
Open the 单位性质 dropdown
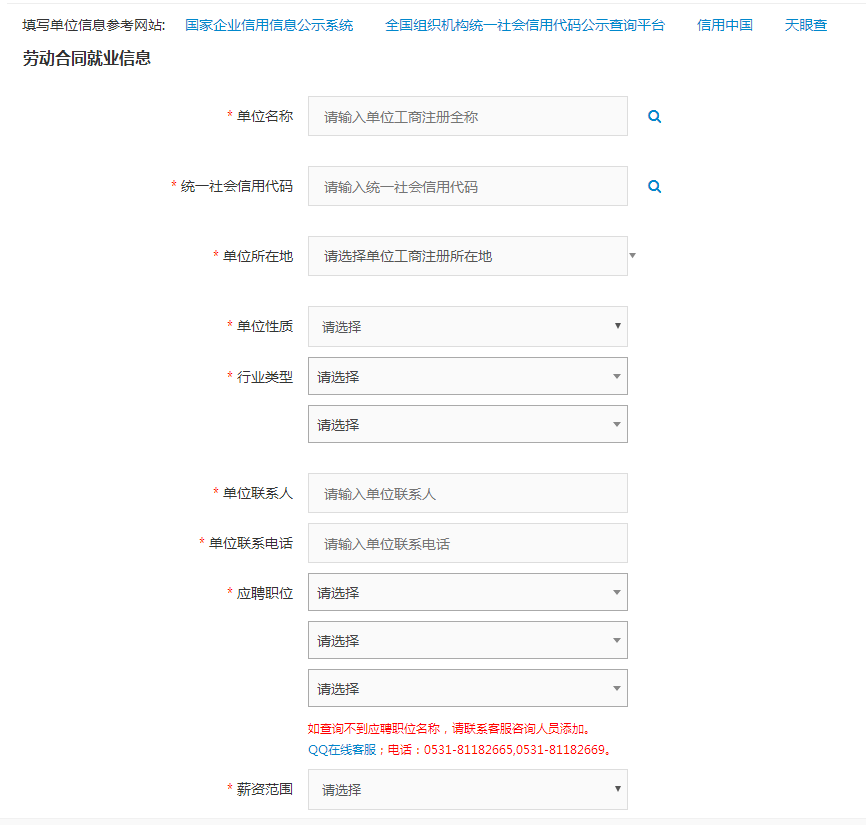(467, 327)
